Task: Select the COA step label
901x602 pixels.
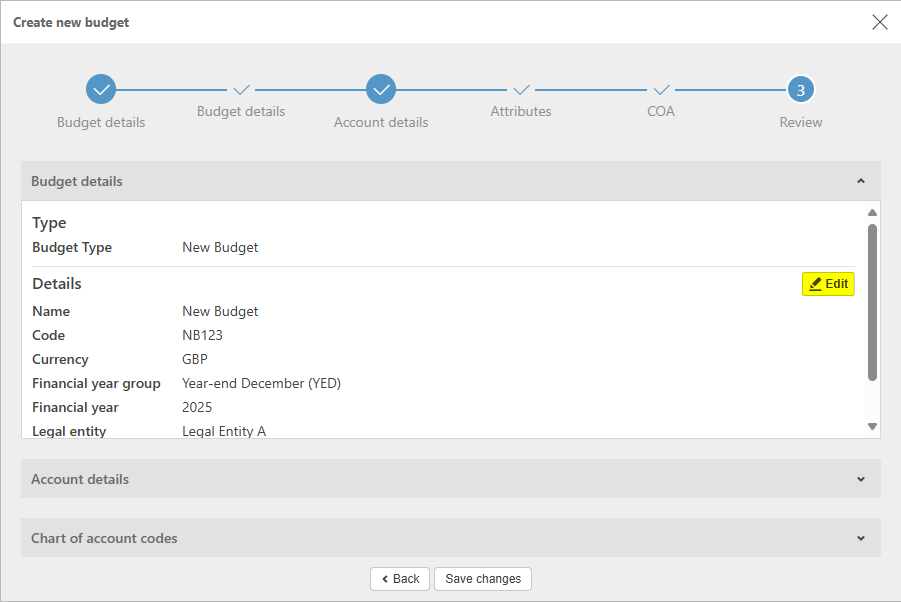Action: pos(661,112)
